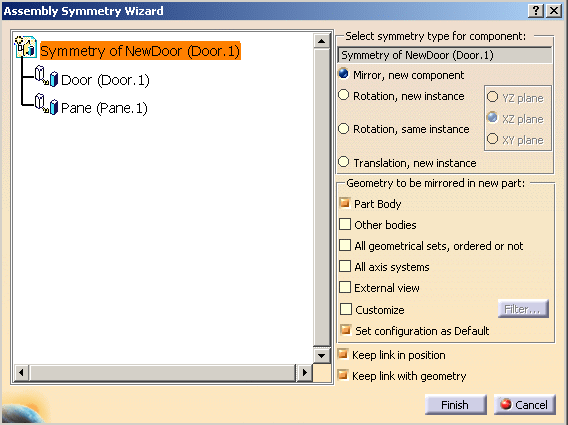Viewport: 568px width, 425px height.
Task: Click the Finish button
Action: [455, 404]
